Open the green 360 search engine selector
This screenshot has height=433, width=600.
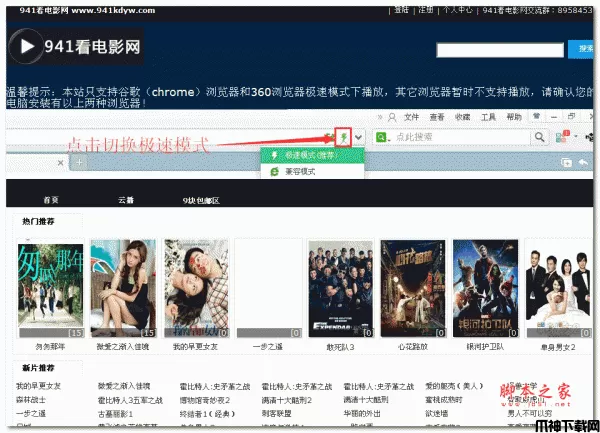click(x=383, y=137)
